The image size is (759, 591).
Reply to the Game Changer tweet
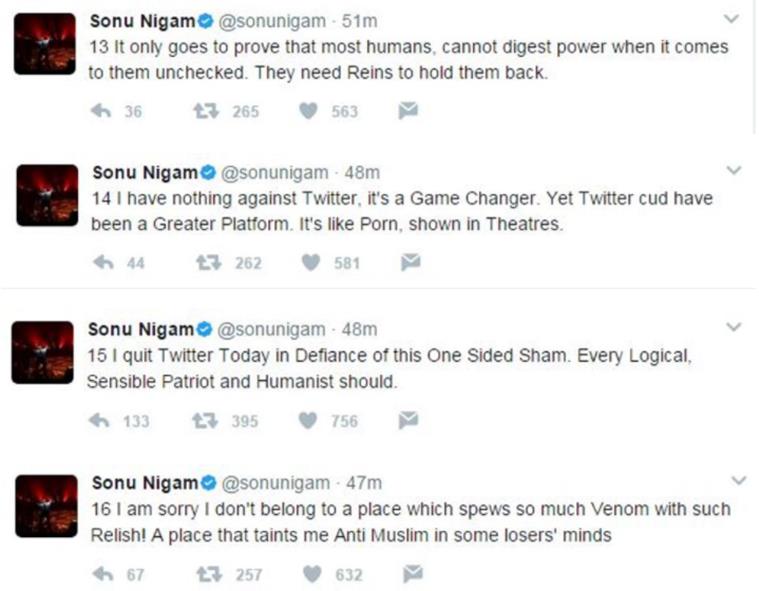[102, 262]
